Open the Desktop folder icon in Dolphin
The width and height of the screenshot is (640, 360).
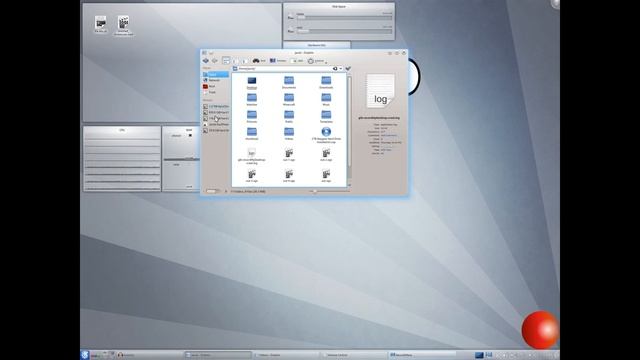[252, 82]
